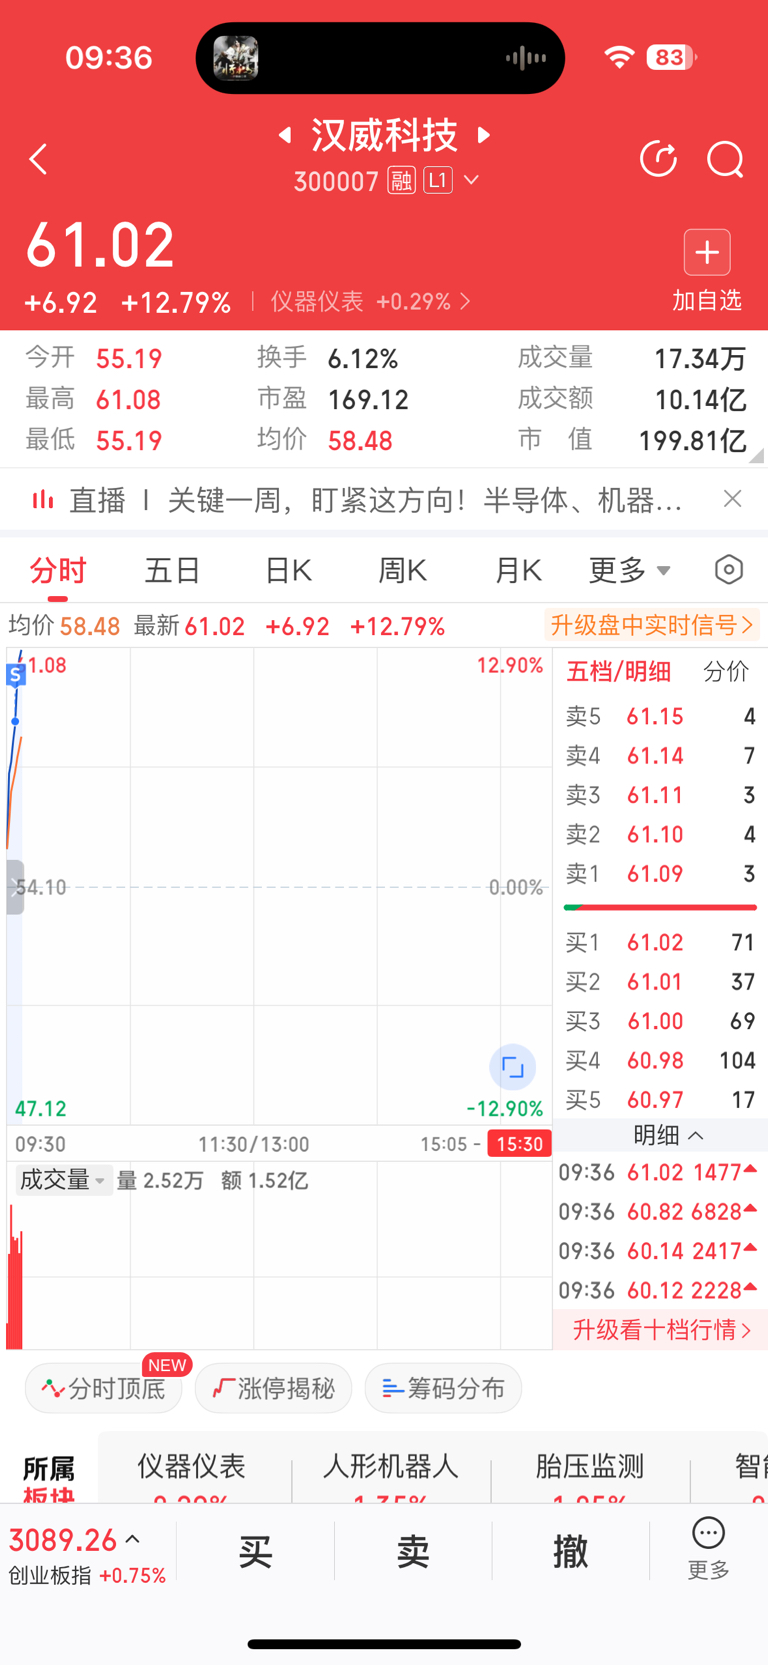The height and width of the screenshot is (1665, 769).
Task: Switch to previous stock with left triangle
Action: [286, 134]
